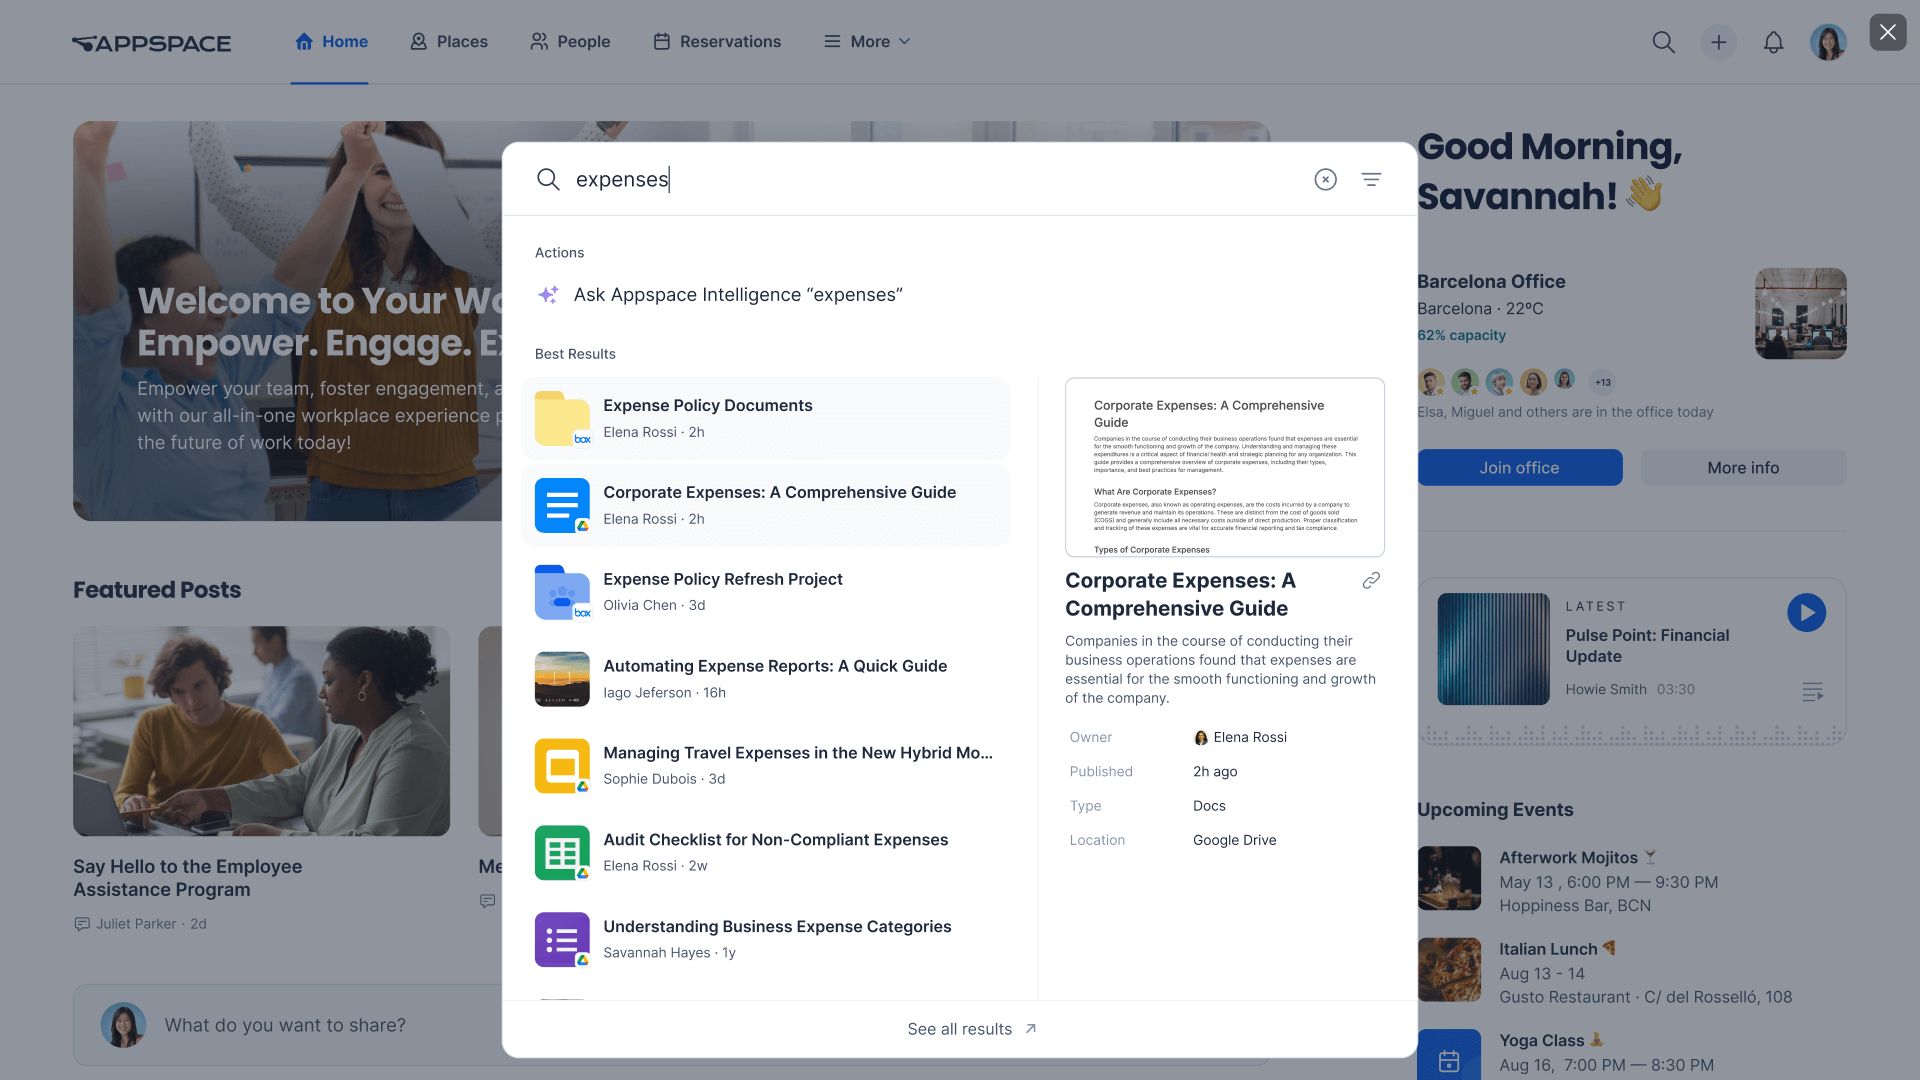
Task: Play the Pulse Point Financial Update
Action: (x=1806, y=613)
